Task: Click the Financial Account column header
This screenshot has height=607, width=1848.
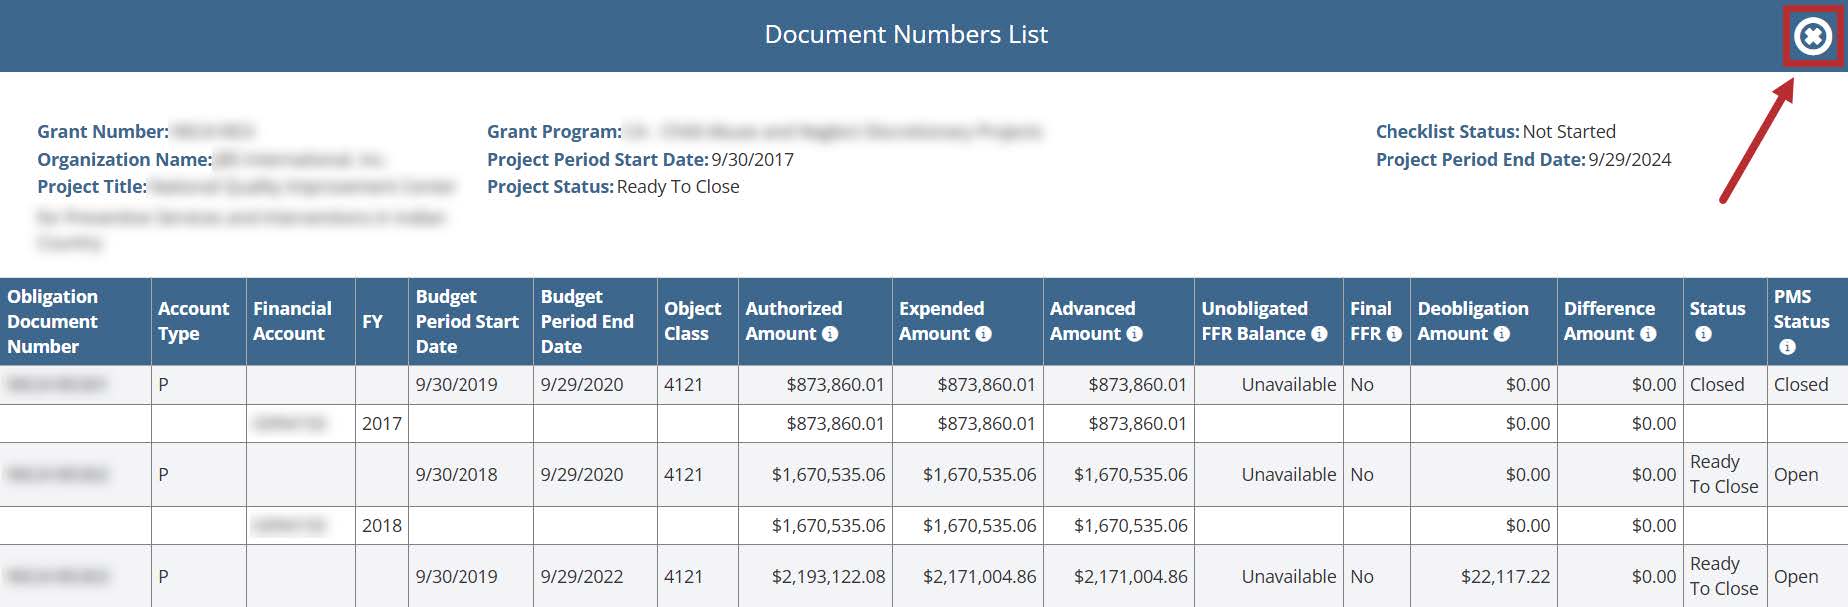Action: coord(291,321)
